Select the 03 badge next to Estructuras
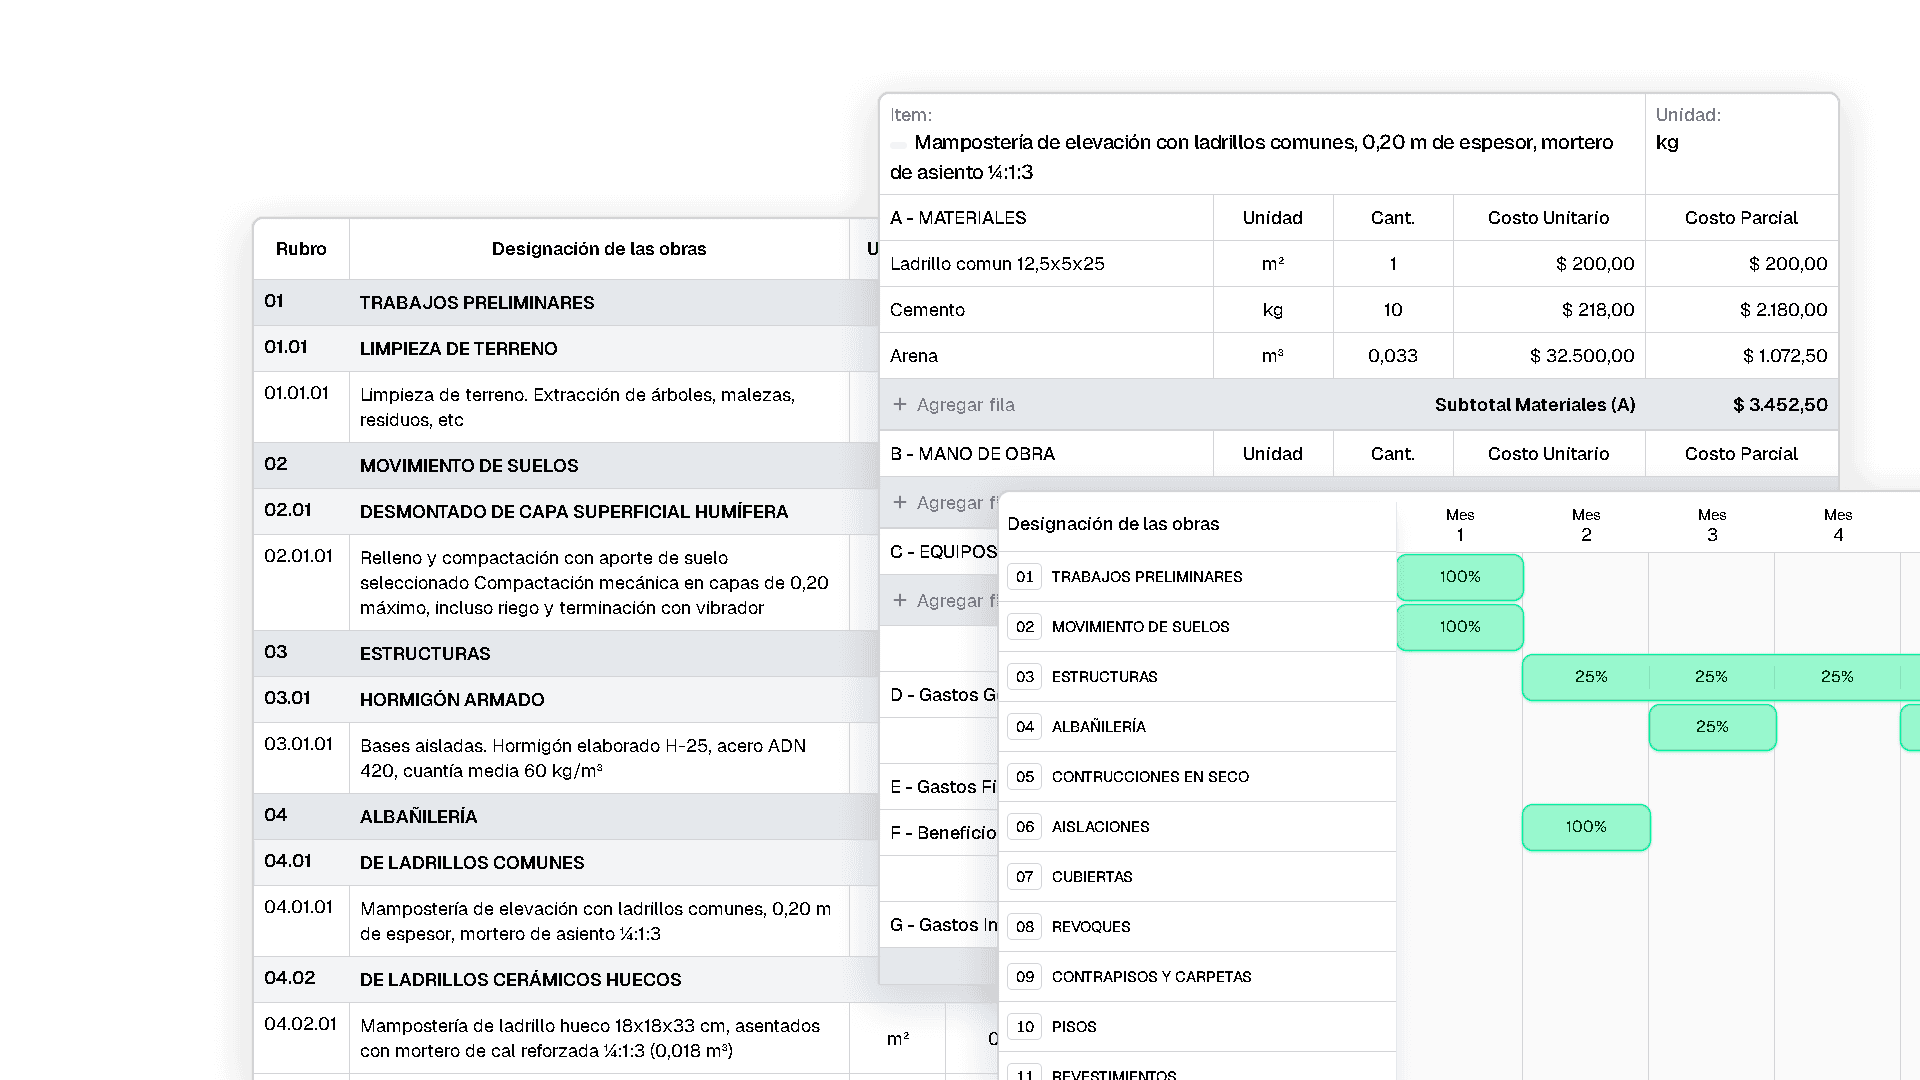Screen dimensions: 1920x1080 point(1024,677)
